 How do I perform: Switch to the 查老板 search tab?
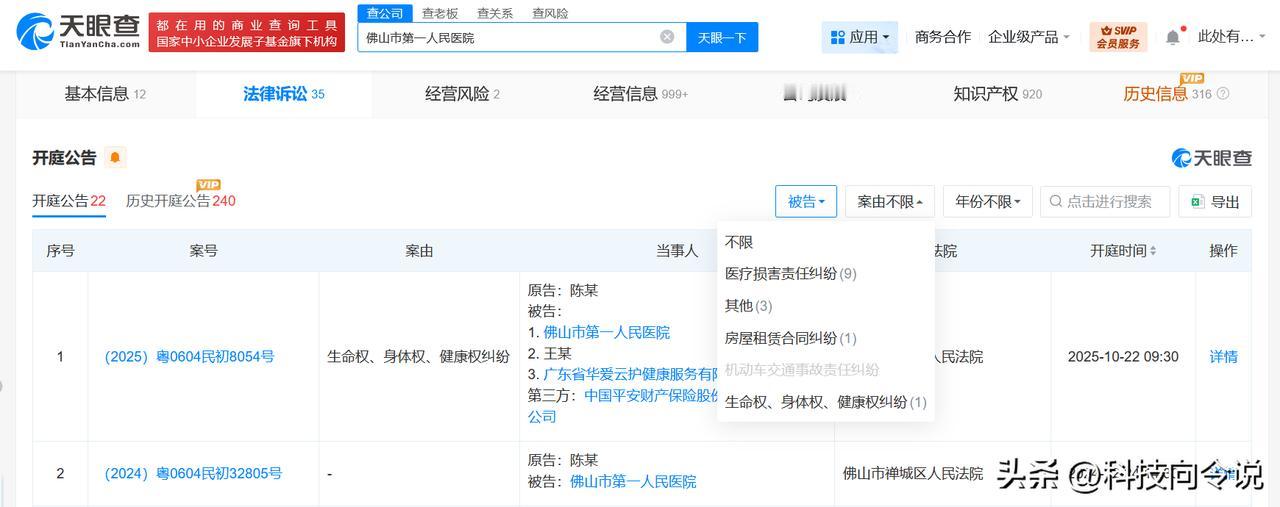coord(440,13)
